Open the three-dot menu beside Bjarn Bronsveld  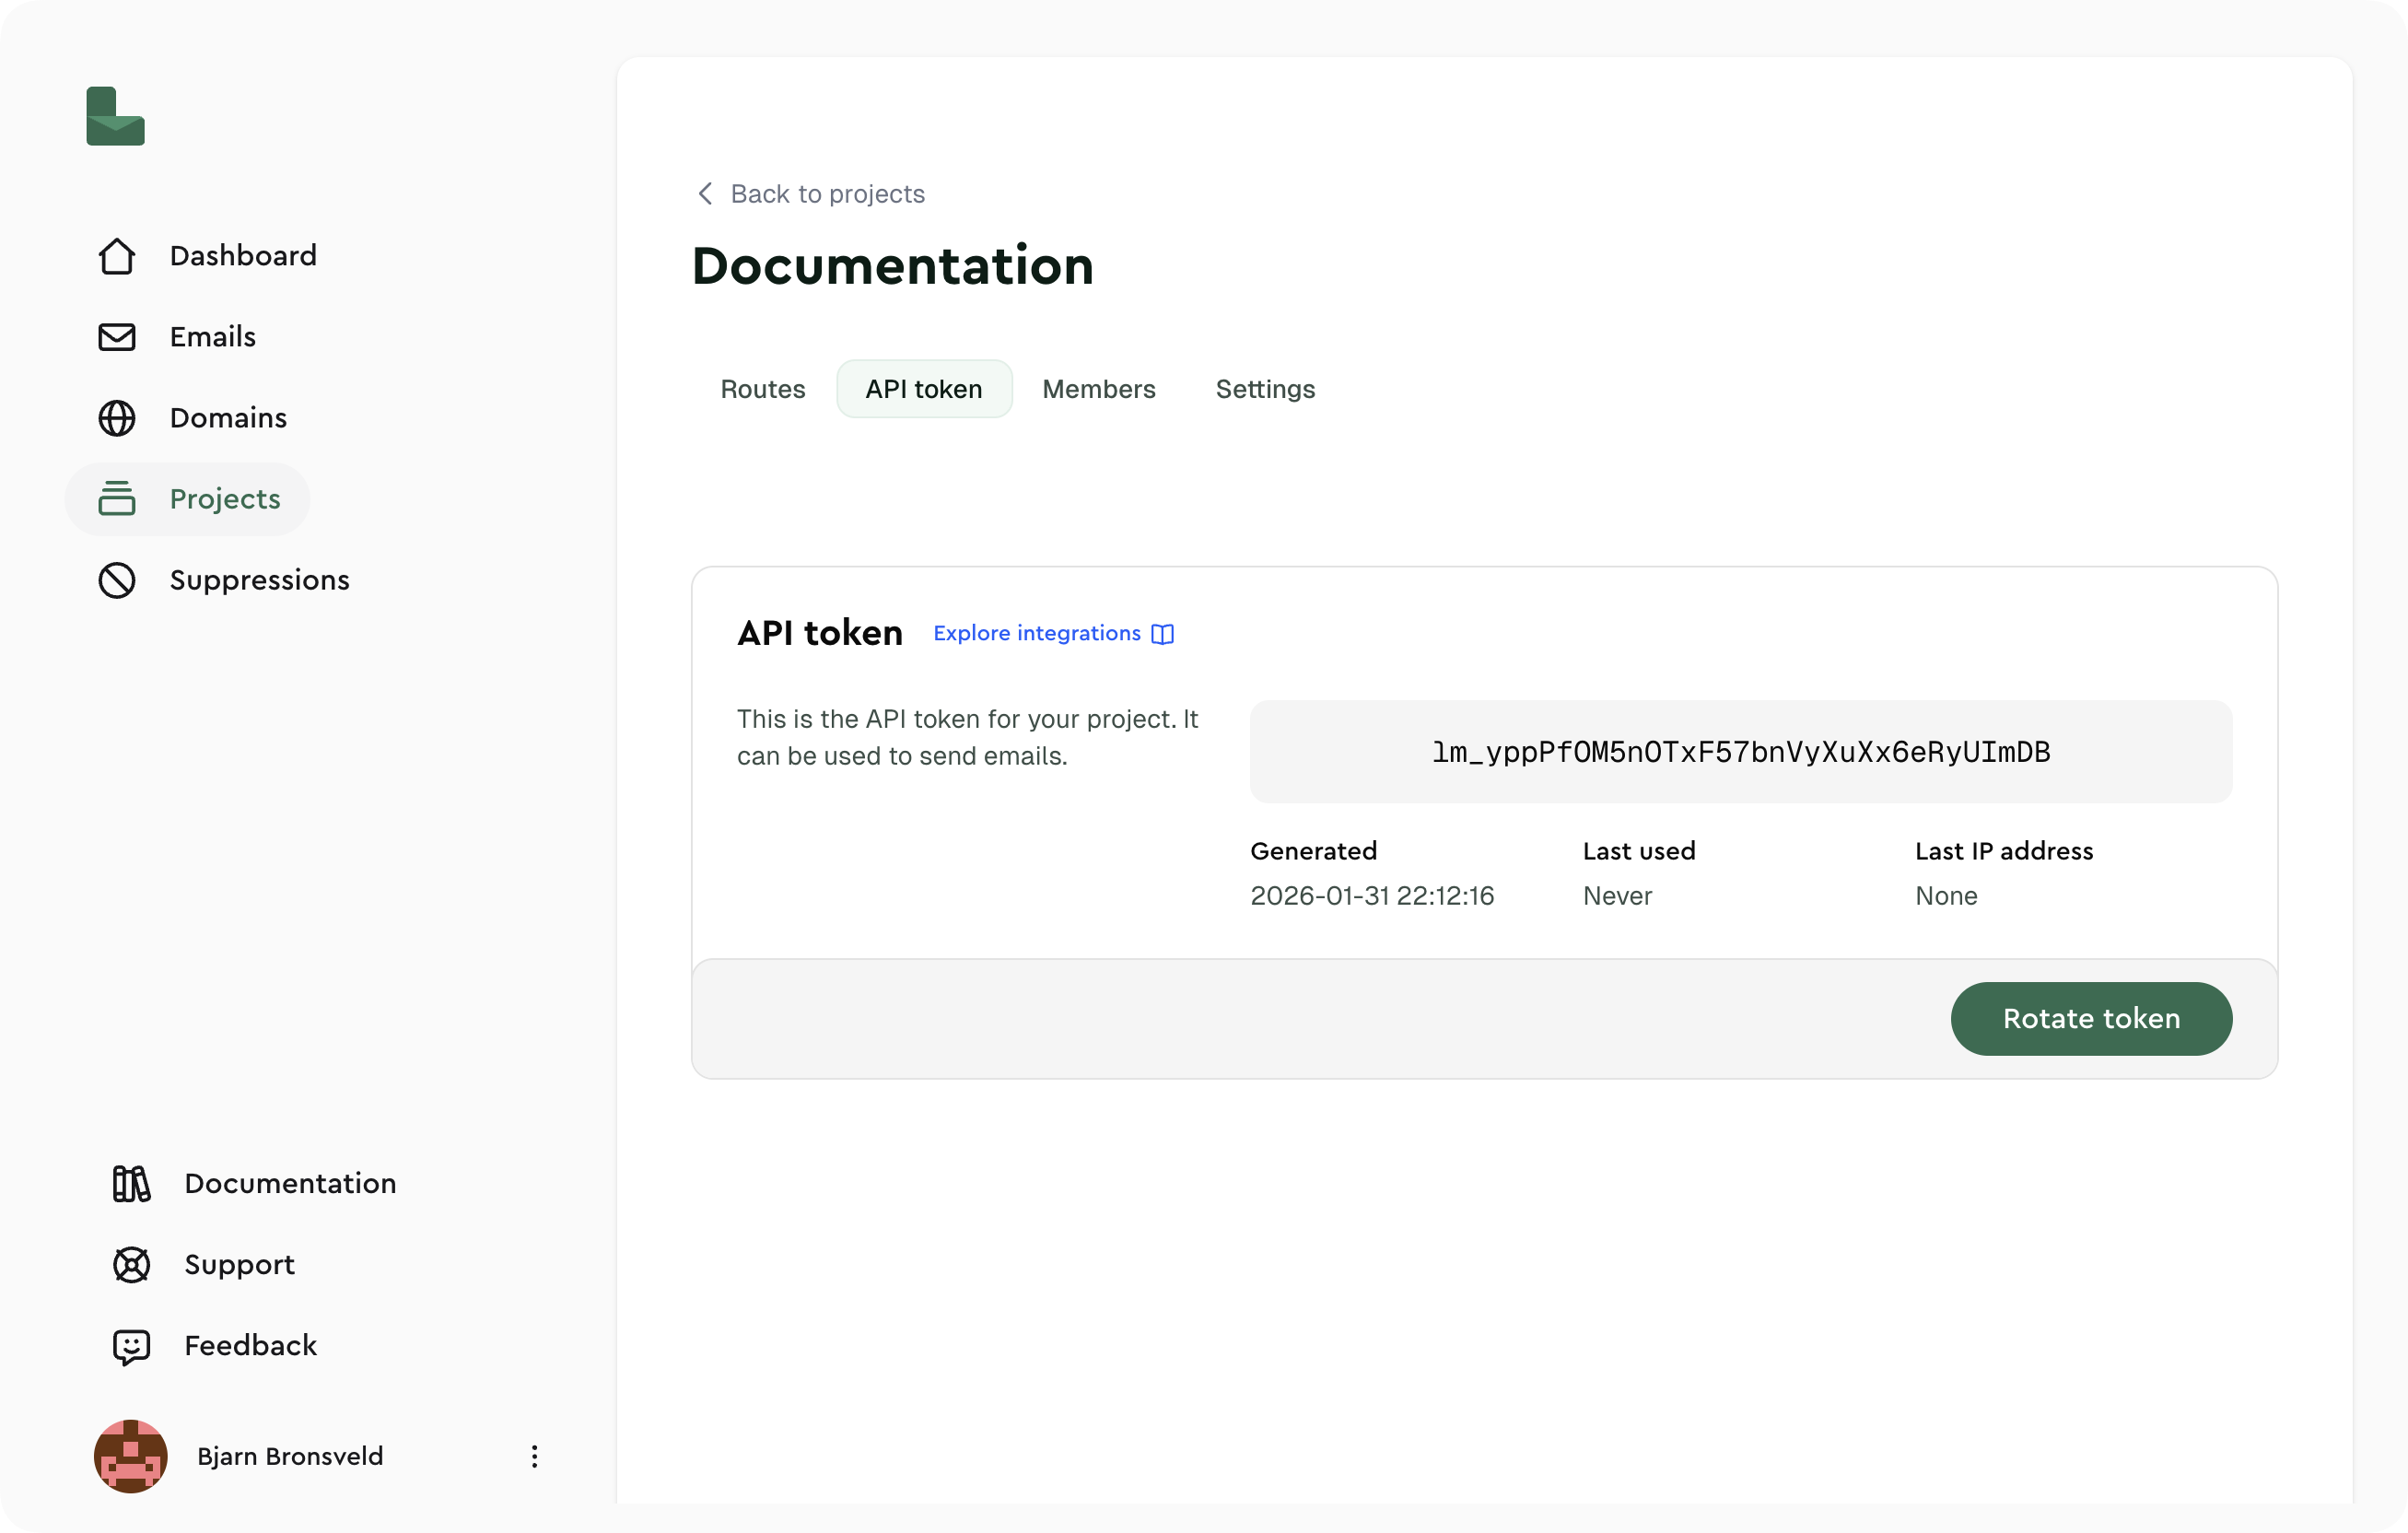pos(535,1456)
